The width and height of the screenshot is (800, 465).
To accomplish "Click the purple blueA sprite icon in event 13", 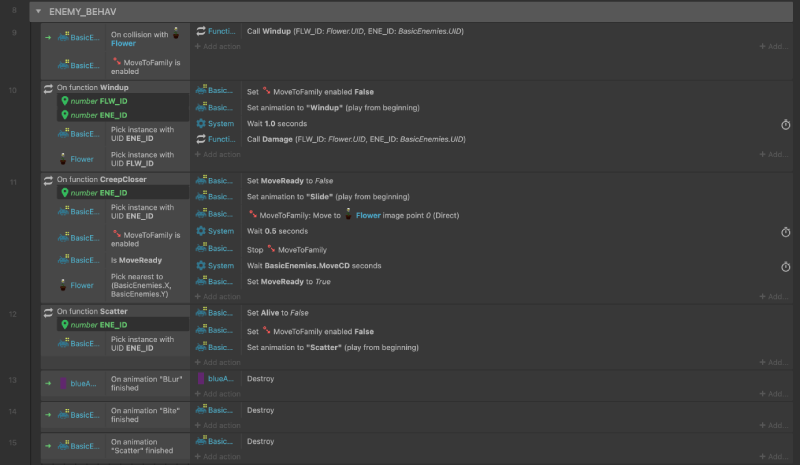I will pyautogui.click(x=64, y=383).
